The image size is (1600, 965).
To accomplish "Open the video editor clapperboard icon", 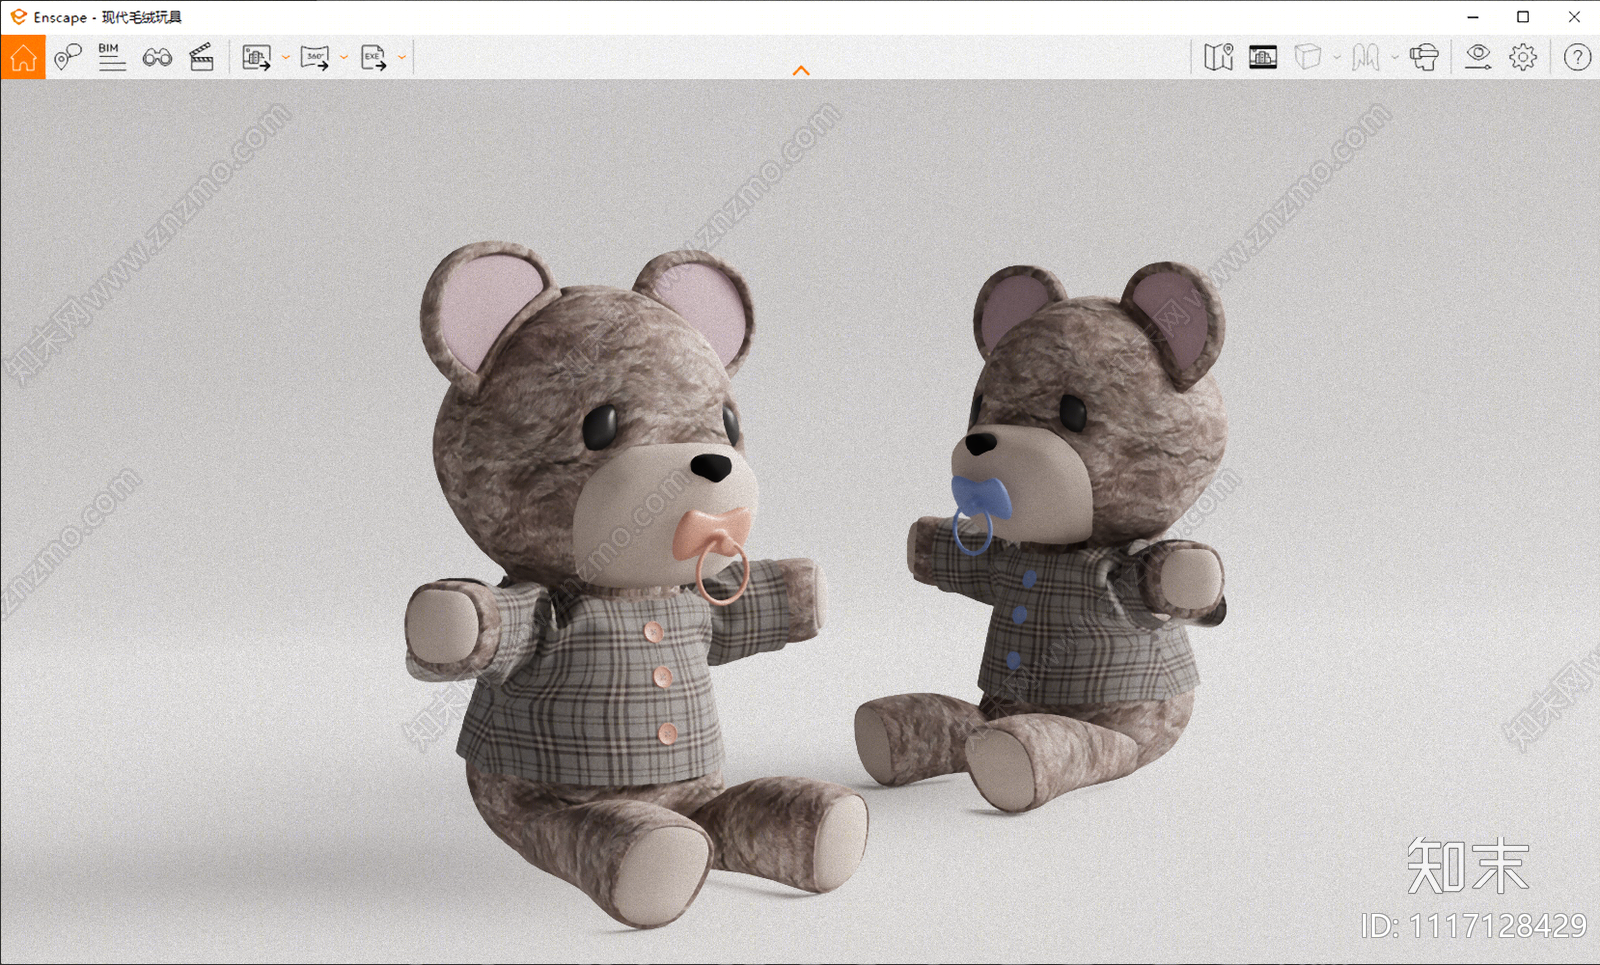I will tap(202, 57).
